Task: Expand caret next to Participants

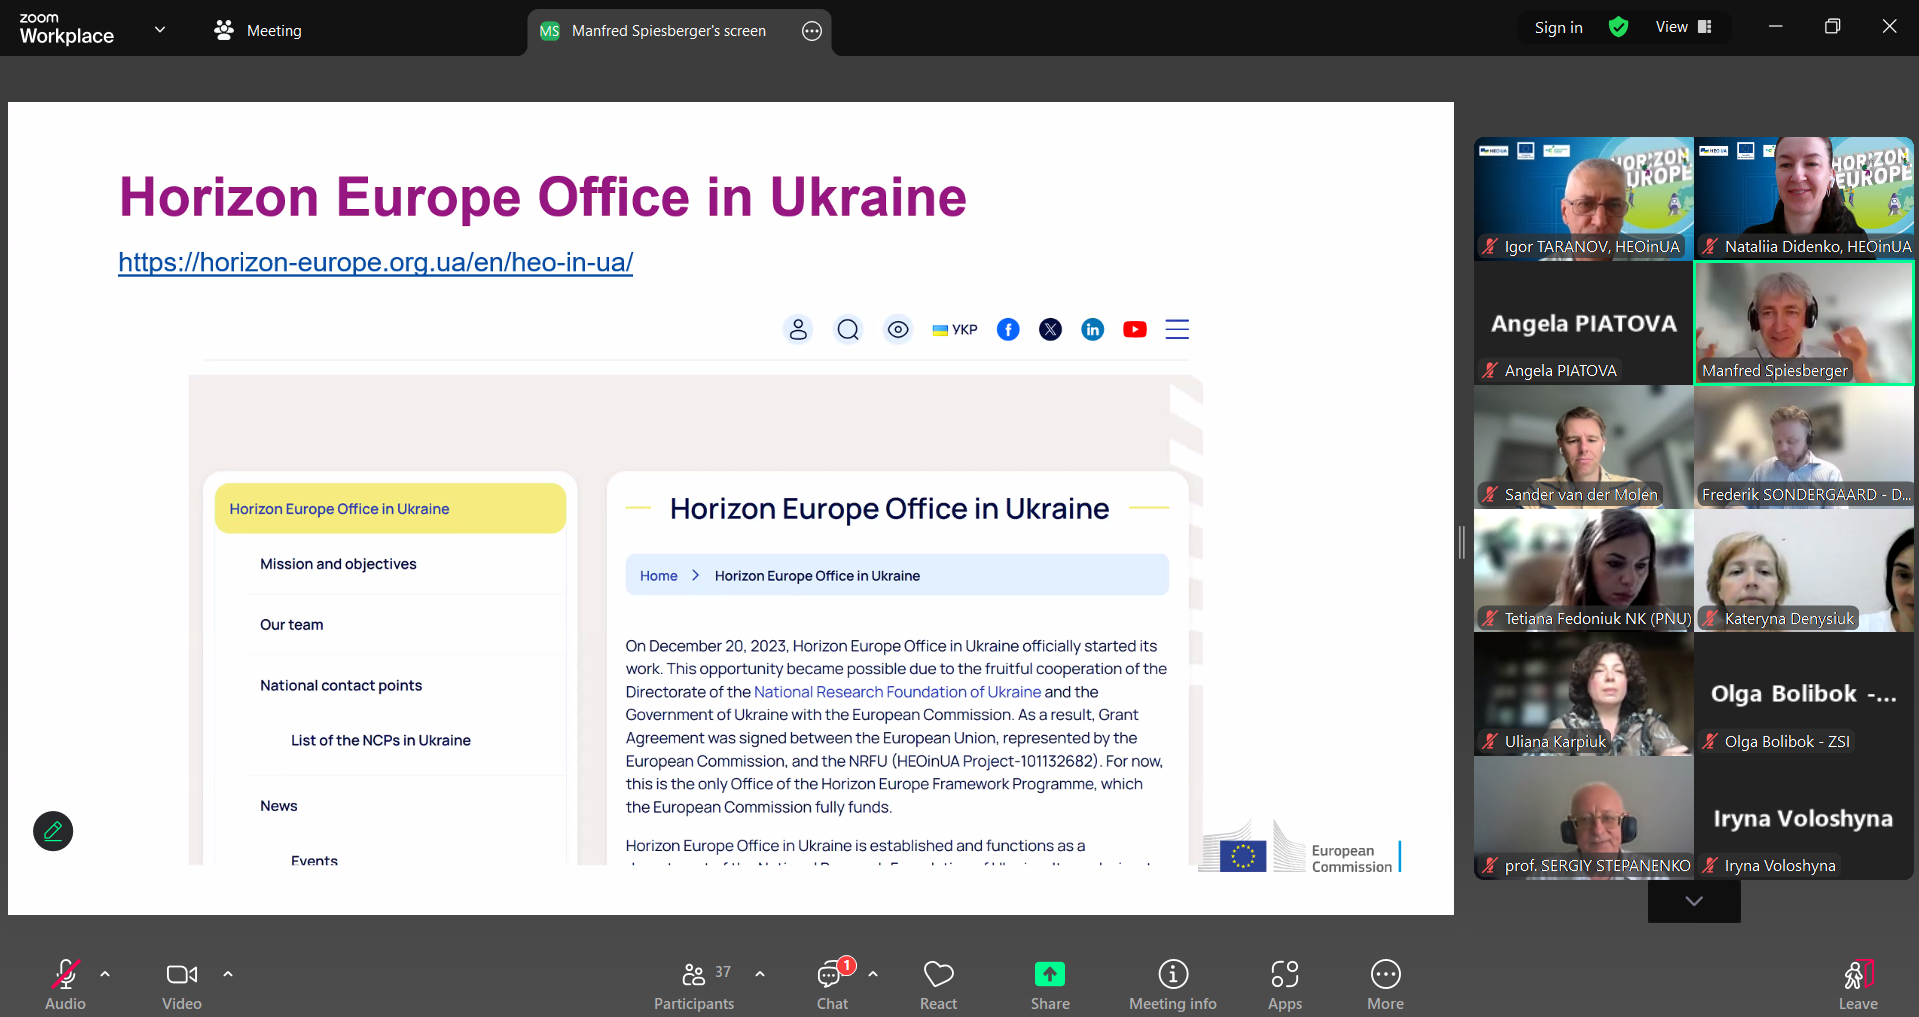Action: click(760, 973)
